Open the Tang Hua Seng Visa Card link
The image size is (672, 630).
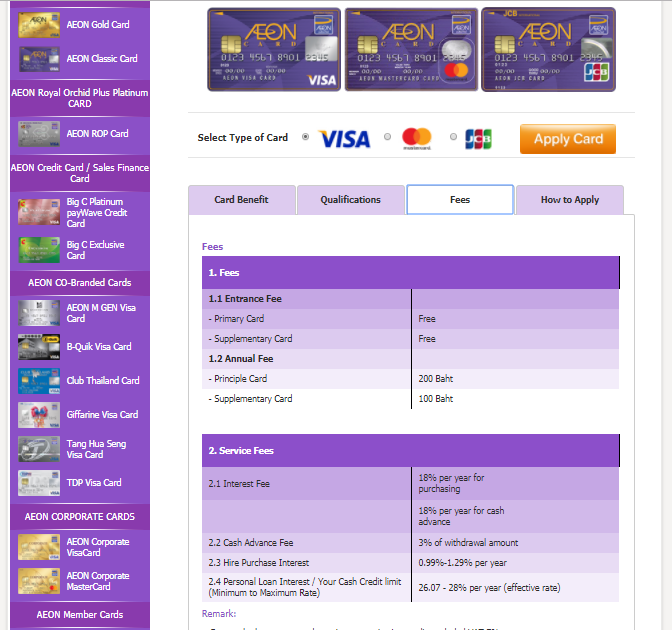point(96,449)
